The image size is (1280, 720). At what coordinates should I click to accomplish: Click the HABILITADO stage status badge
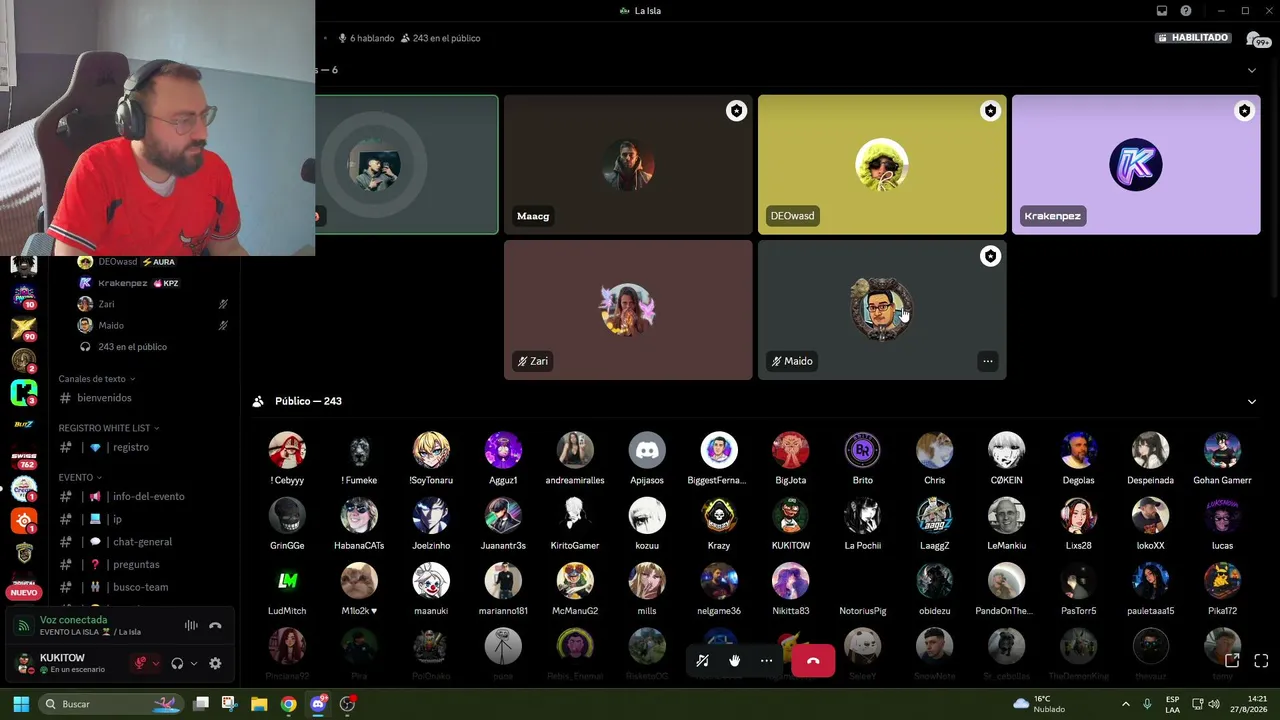(1193, 38)
